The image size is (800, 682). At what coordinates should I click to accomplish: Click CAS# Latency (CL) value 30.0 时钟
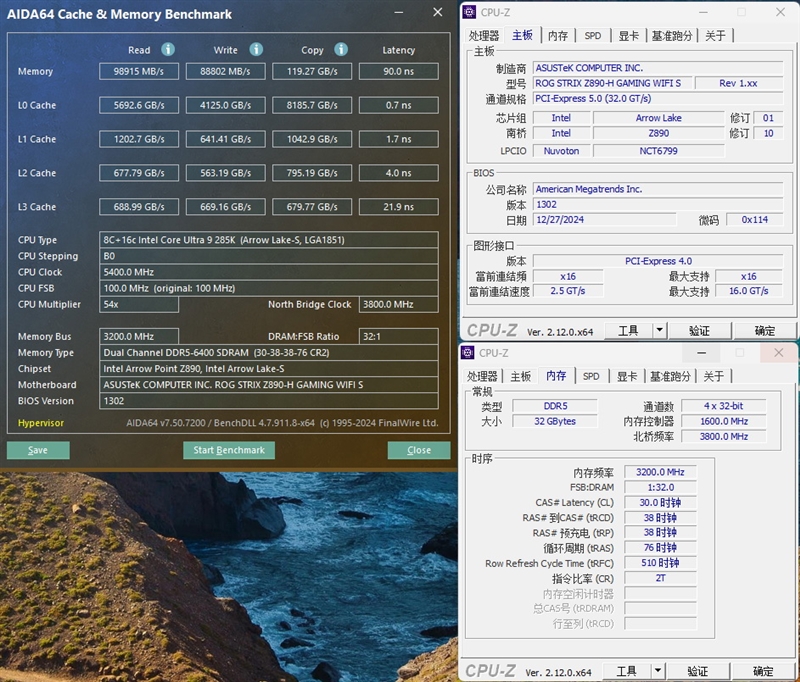tap(660, 503)
